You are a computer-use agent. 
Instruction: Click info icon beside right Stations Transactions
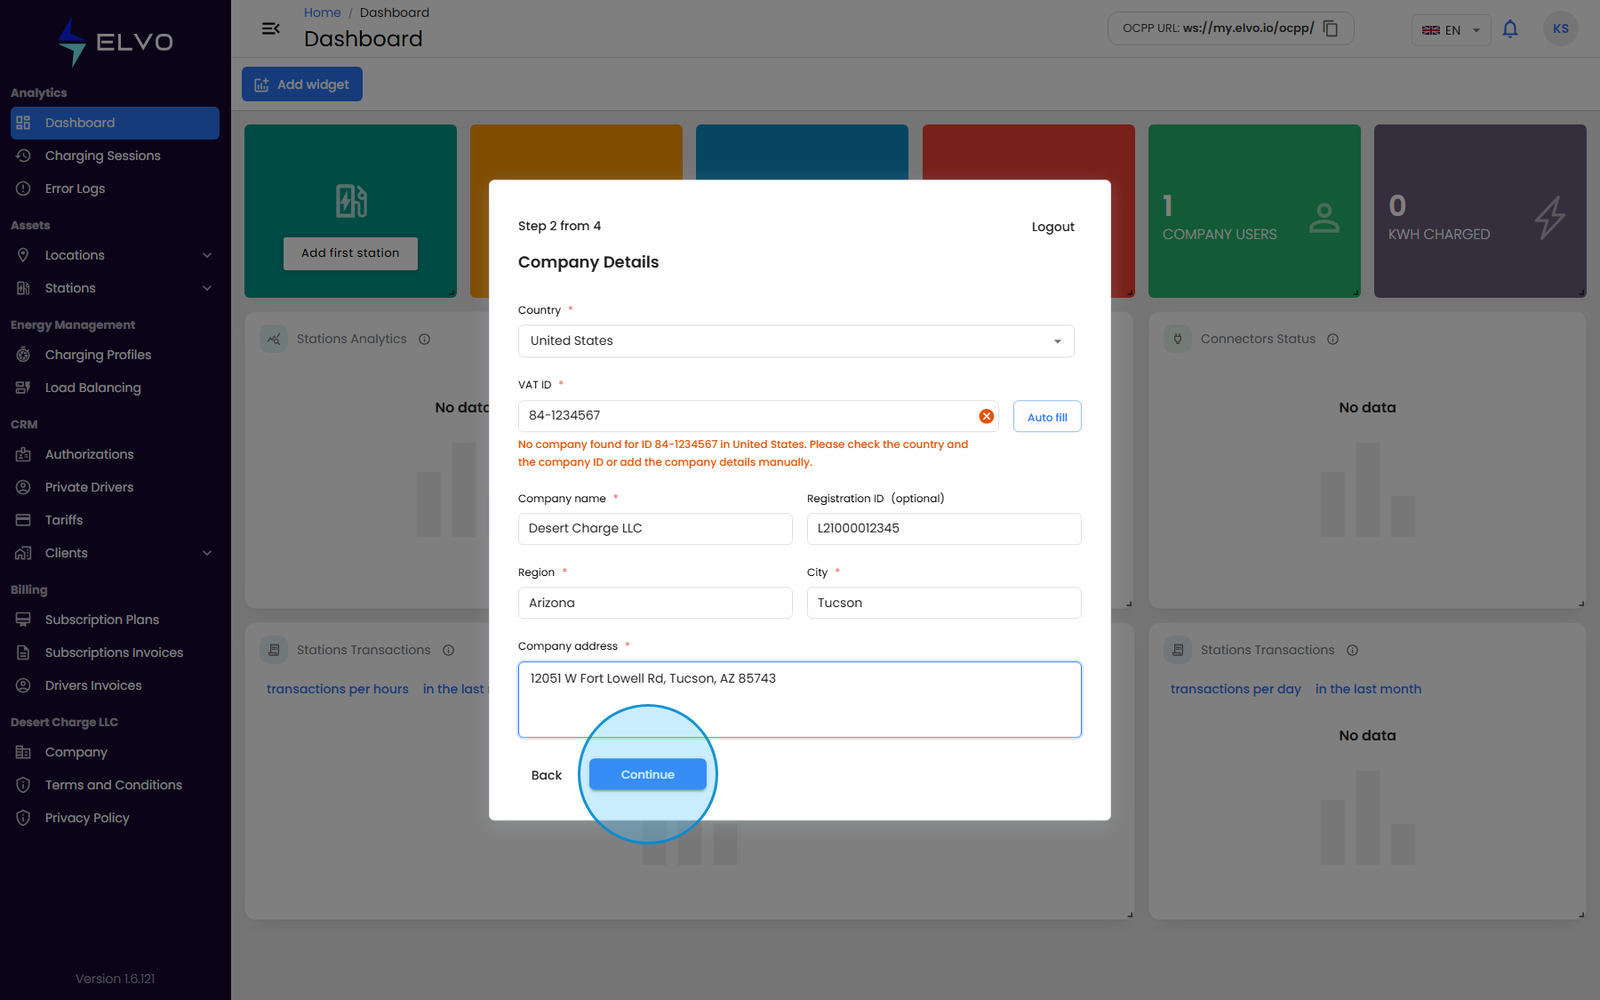click(1352, 651)
